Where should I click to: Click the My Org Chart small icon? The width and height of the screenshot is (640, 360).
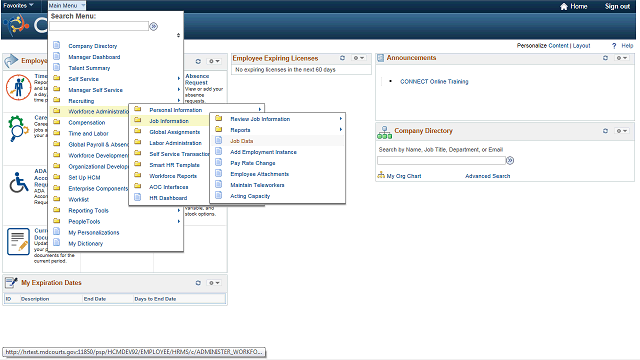(381, 176)
